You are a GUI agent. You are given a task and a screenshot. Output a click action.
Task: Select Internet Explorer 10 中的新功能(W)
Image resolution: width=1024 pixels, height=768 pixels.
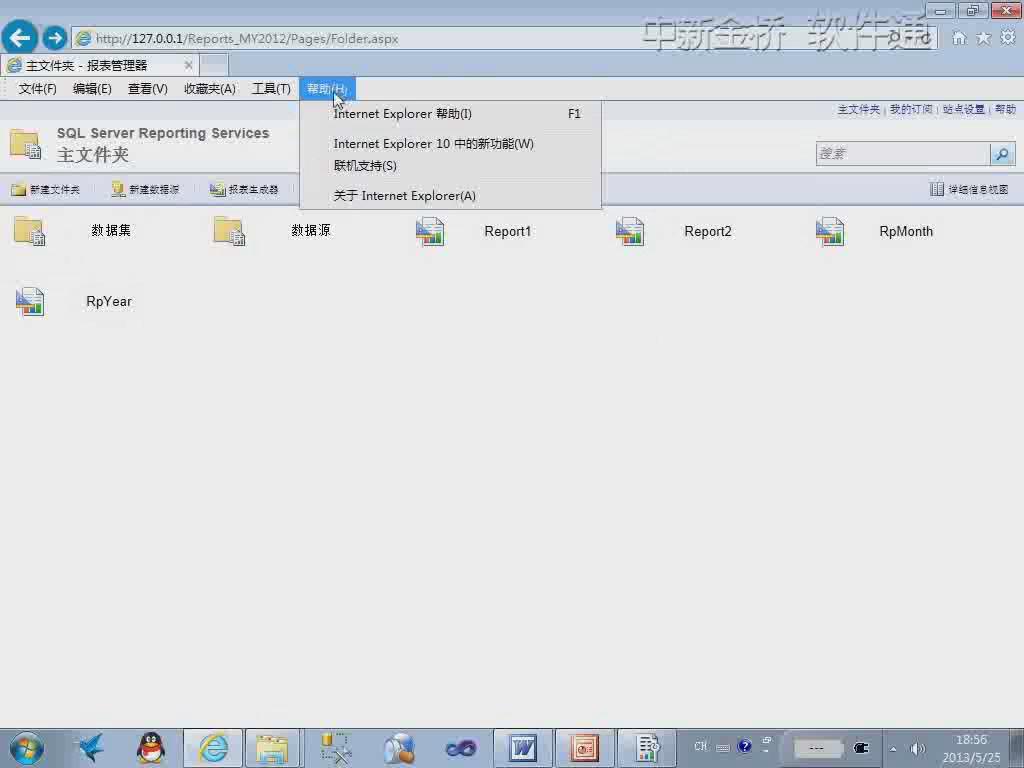click(x=450, y=144)
